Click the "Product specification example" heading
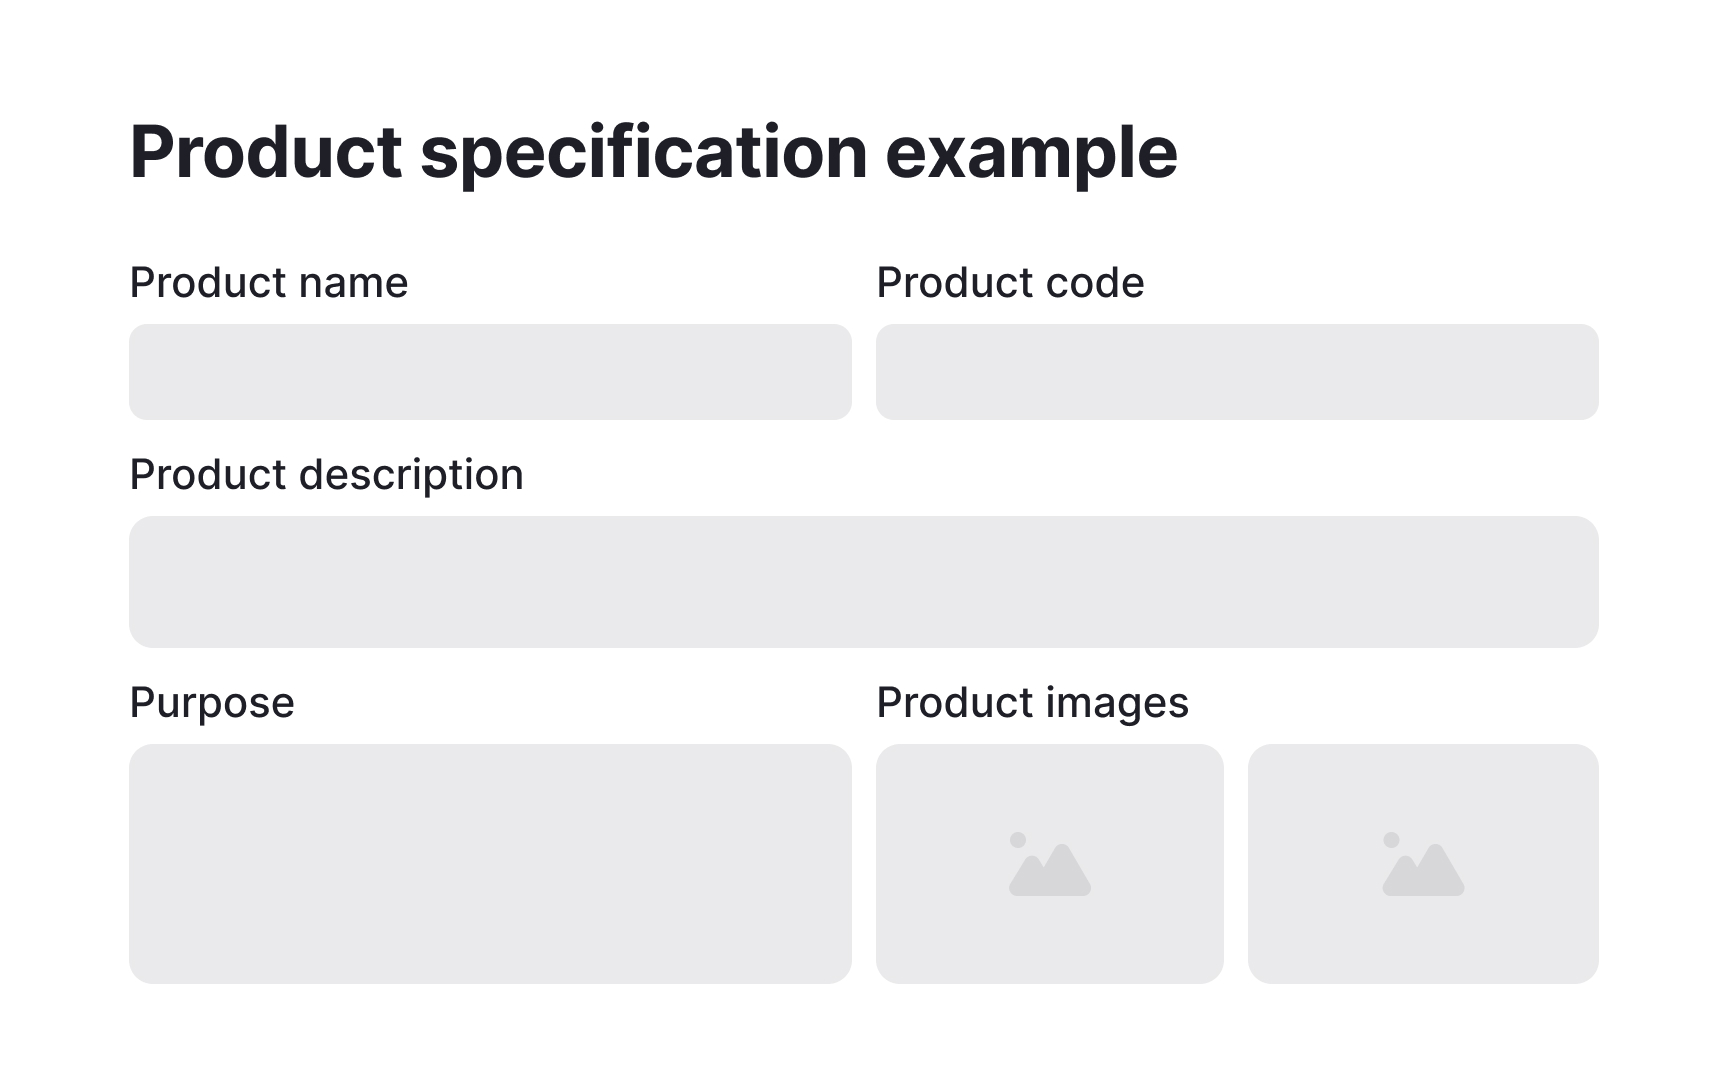1728x1080 pixels. 653,152
